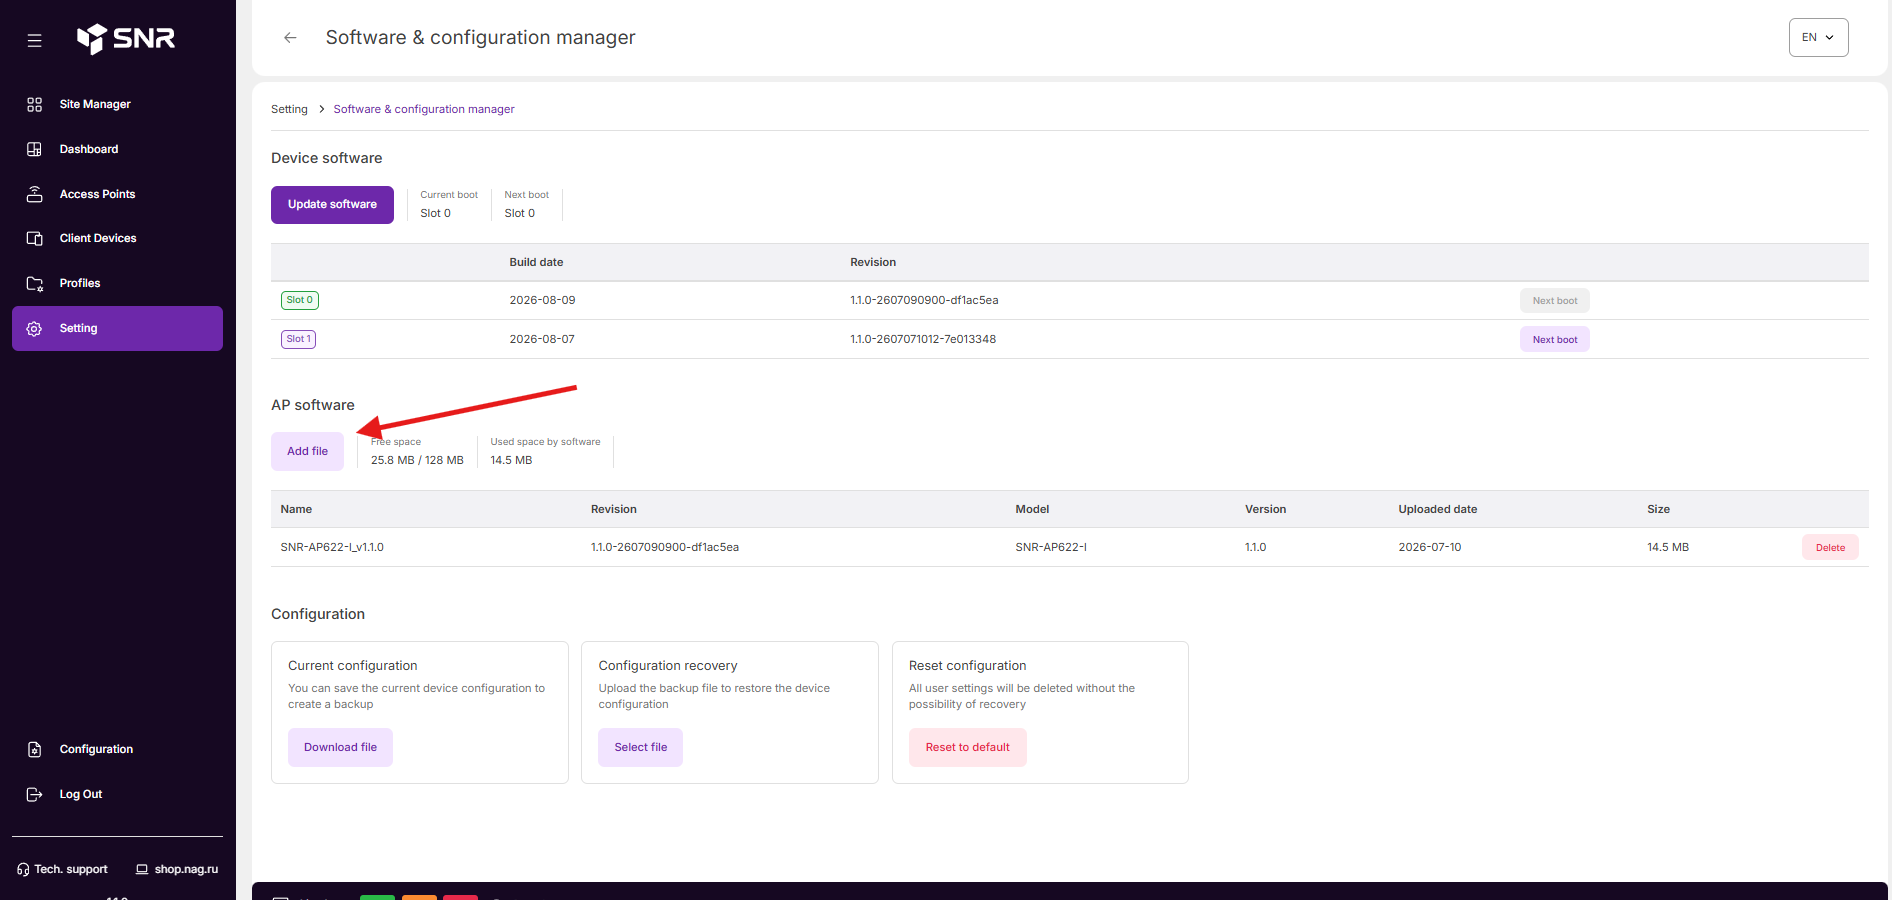Click the Model column header

pyautogui.click(x=1032, y=509)
